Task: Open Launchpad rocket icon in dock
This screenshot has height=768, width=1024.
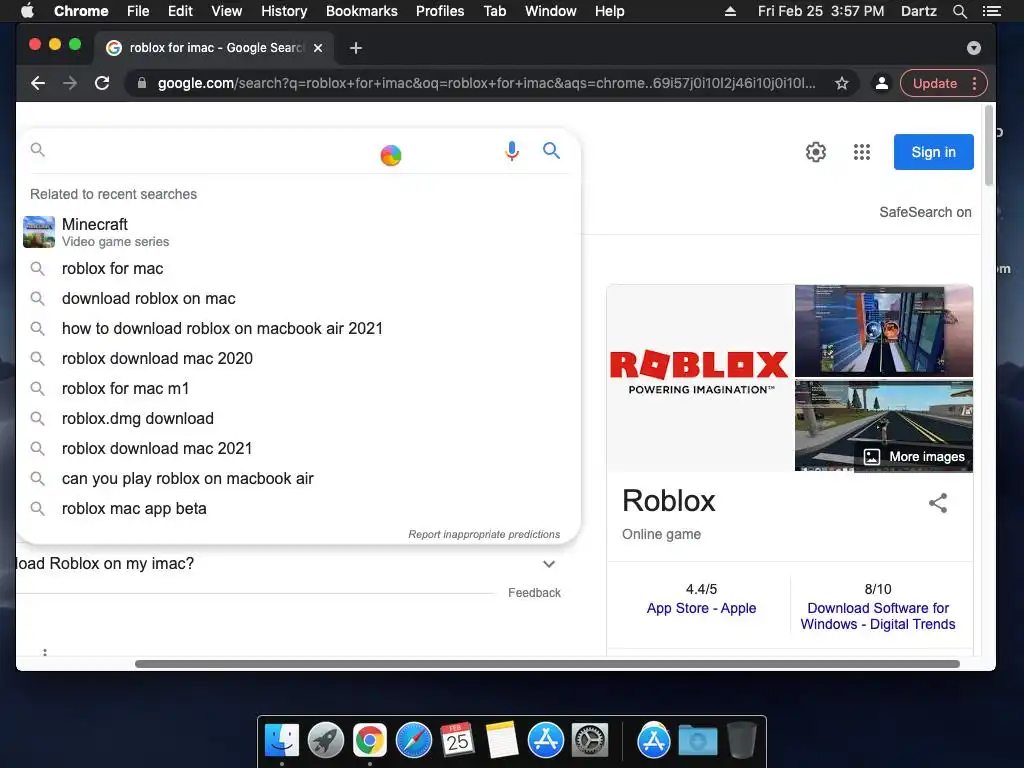Action: [326, 741]
